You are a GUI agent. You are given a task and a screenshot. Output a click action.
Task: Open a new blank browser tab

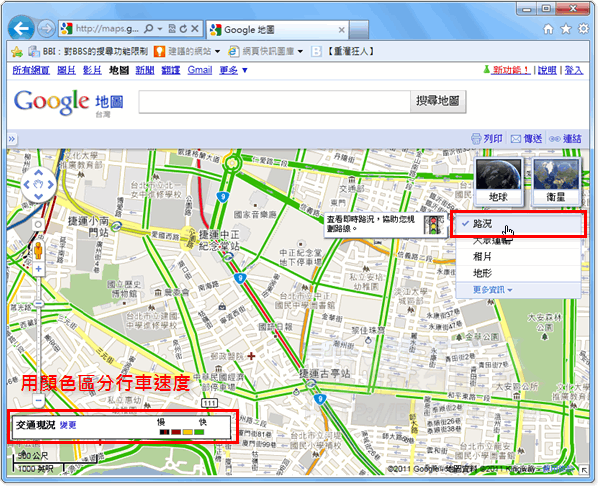point(359,30)
